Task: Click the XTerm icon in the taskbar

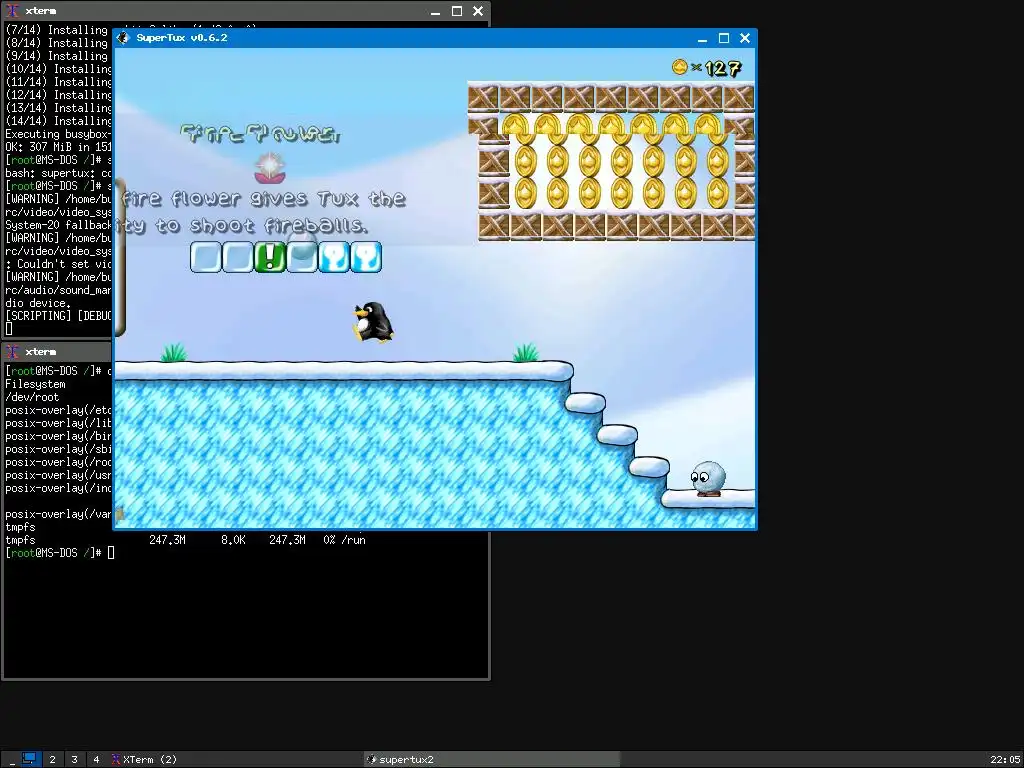Action: (116, 760)
